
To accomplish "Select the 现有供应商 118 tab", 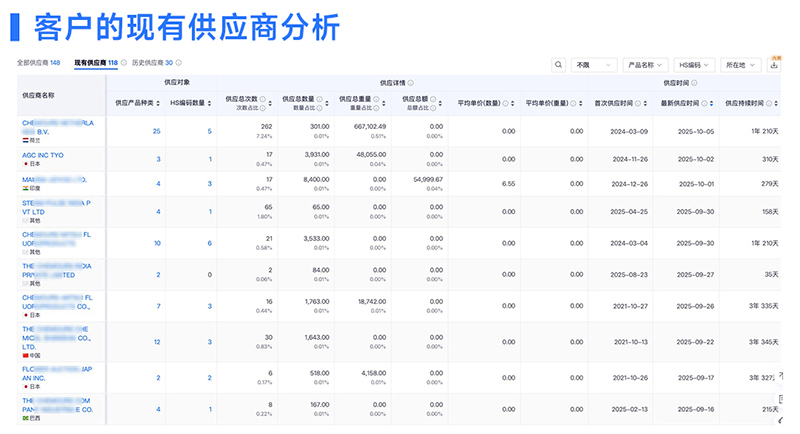I will click(96, 63).
